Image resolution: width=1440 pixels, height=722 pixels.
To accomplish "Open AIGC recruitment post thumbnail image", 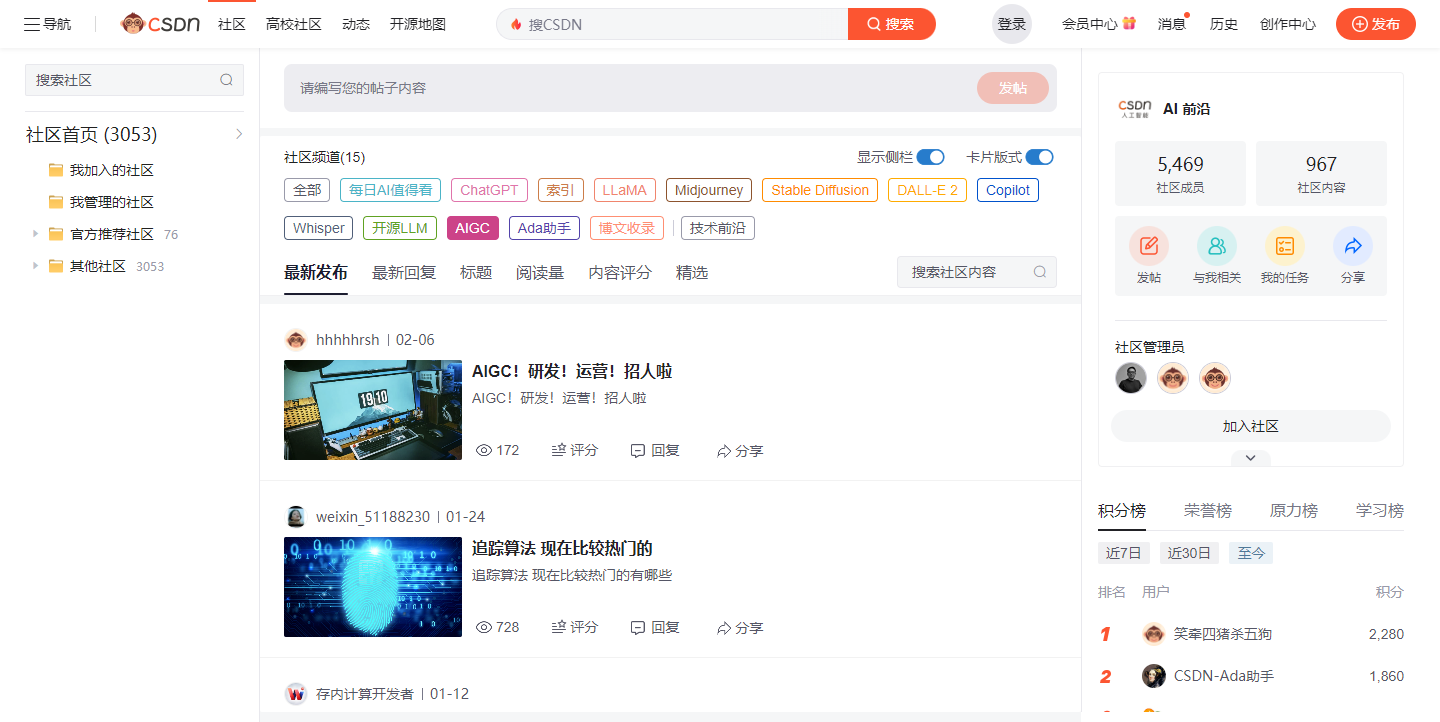I will click(373, 410).
